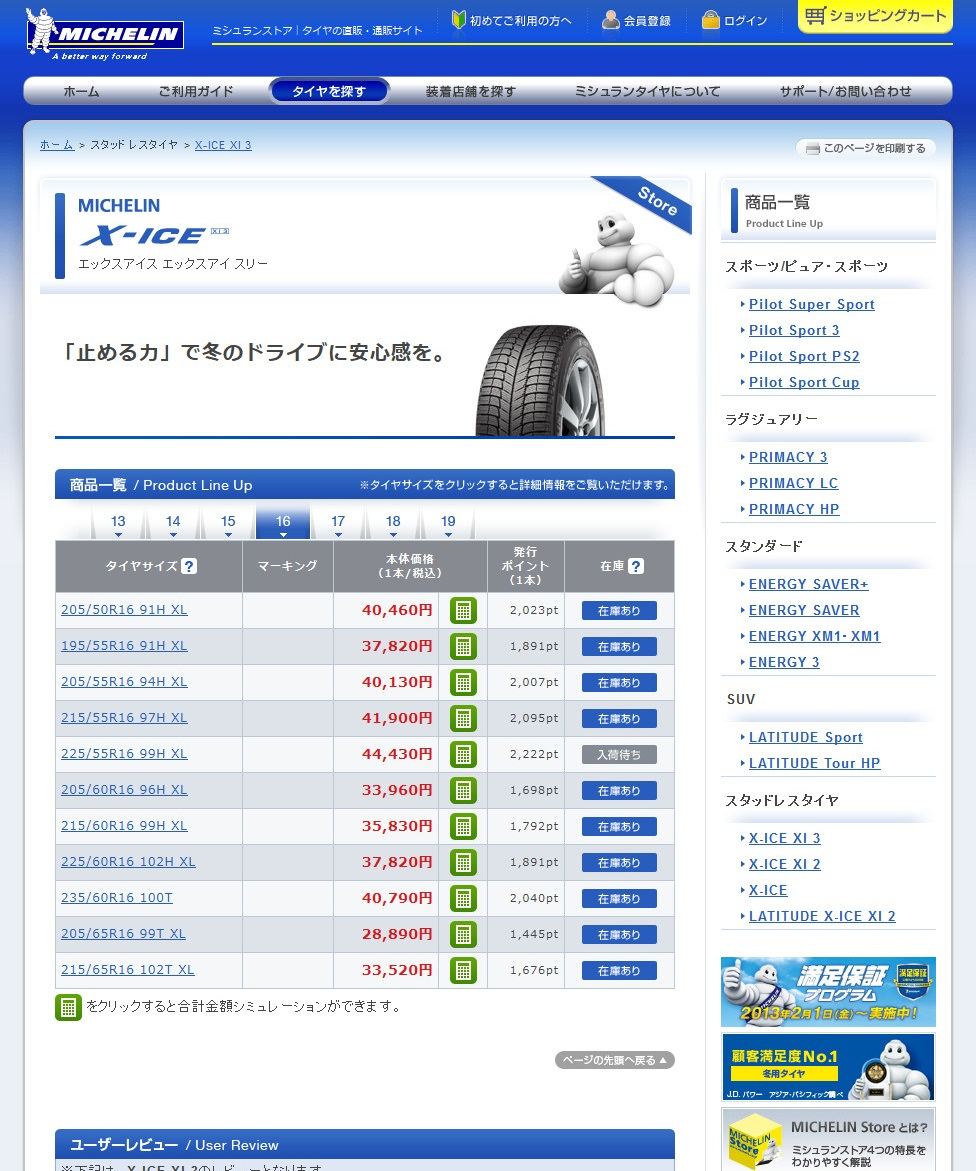
Task: Click the ホーム breadcrumb link
Action: (x=57, y=144)
